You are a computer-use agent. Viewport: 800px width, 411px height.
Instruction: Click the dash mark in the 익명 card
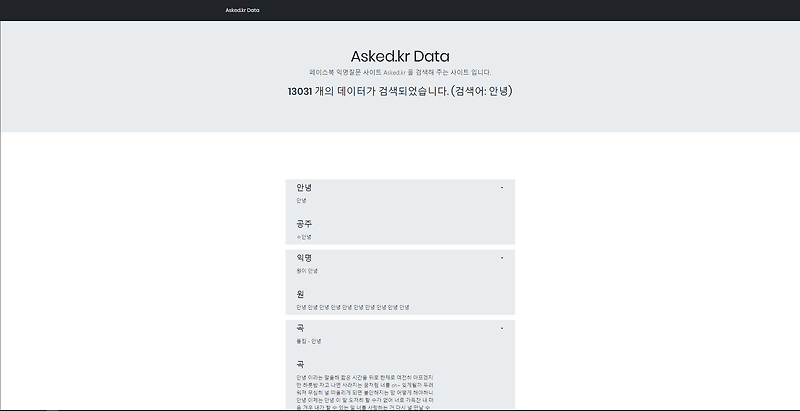(502, 259)
